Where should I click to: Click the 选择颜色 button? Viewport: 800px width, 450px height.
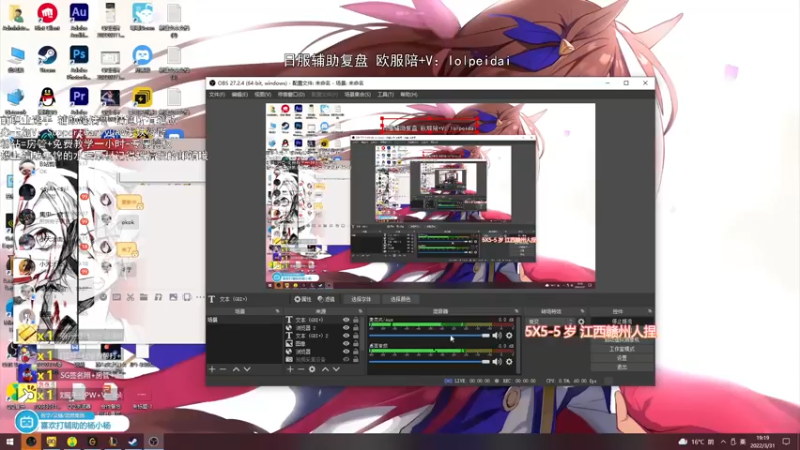pos(400,299)
